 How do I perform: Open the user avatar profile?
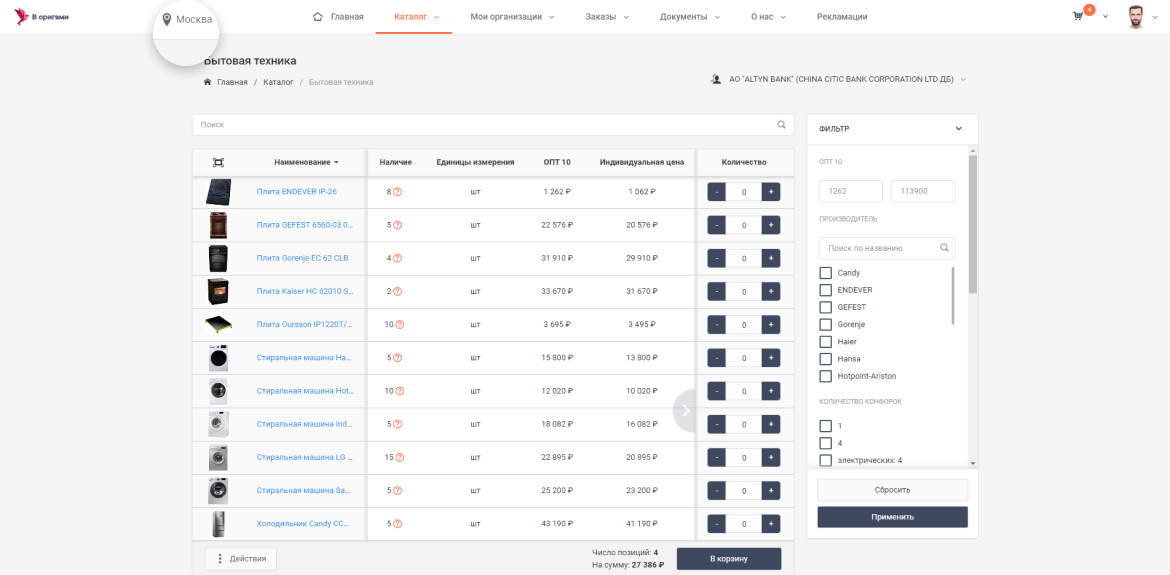point(1136,16)
